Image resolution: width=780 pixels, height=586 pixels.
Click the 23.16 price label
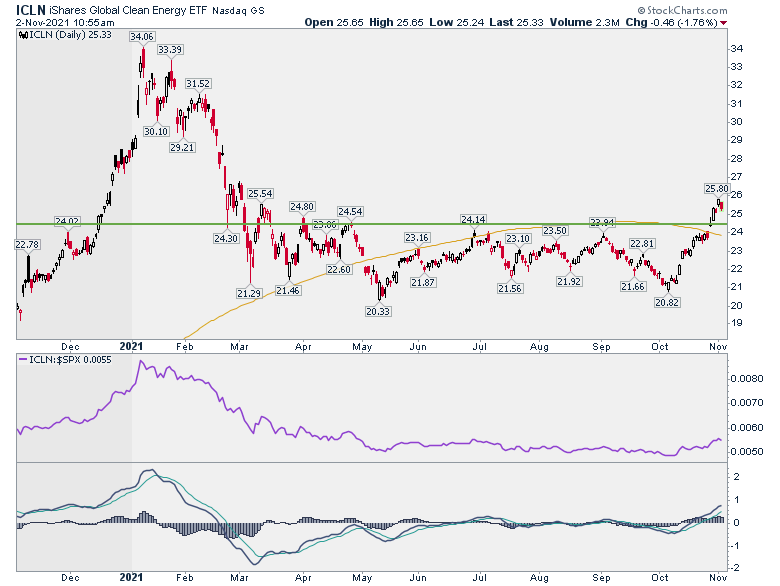[x=417, y=237]
